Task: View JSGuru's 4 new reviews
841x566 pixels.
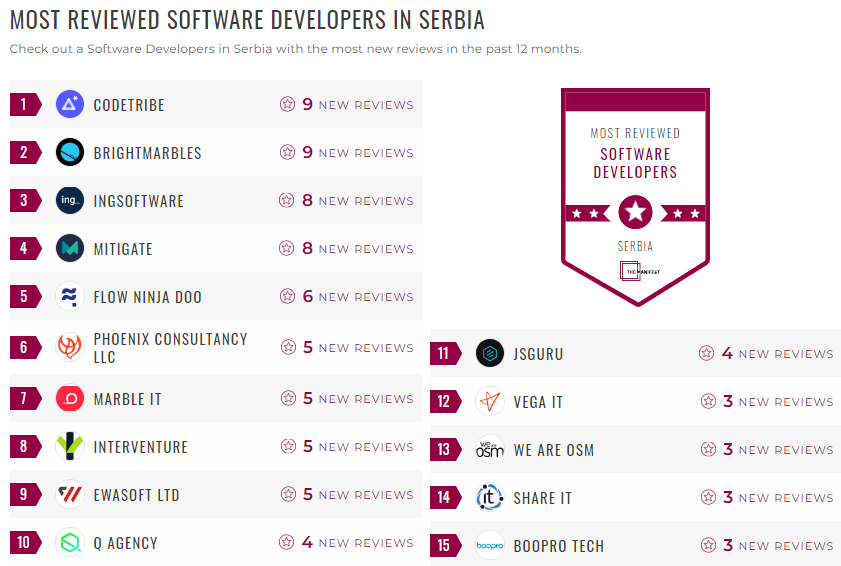Action: (x=777, y=354)
